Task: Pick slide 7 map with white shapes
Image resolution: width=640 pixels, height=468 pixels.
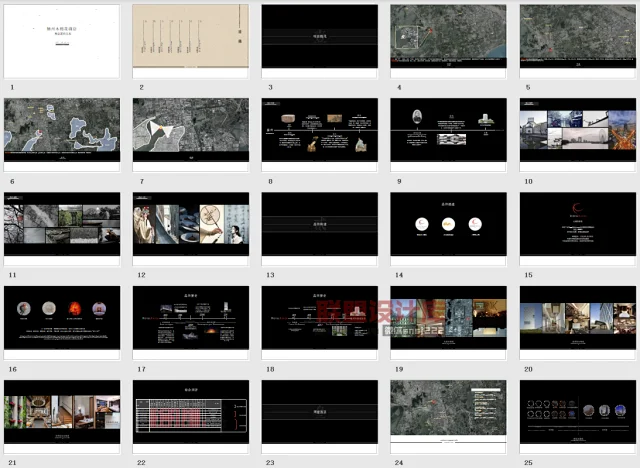Action: pyautogui.click(x=191, y=130)
